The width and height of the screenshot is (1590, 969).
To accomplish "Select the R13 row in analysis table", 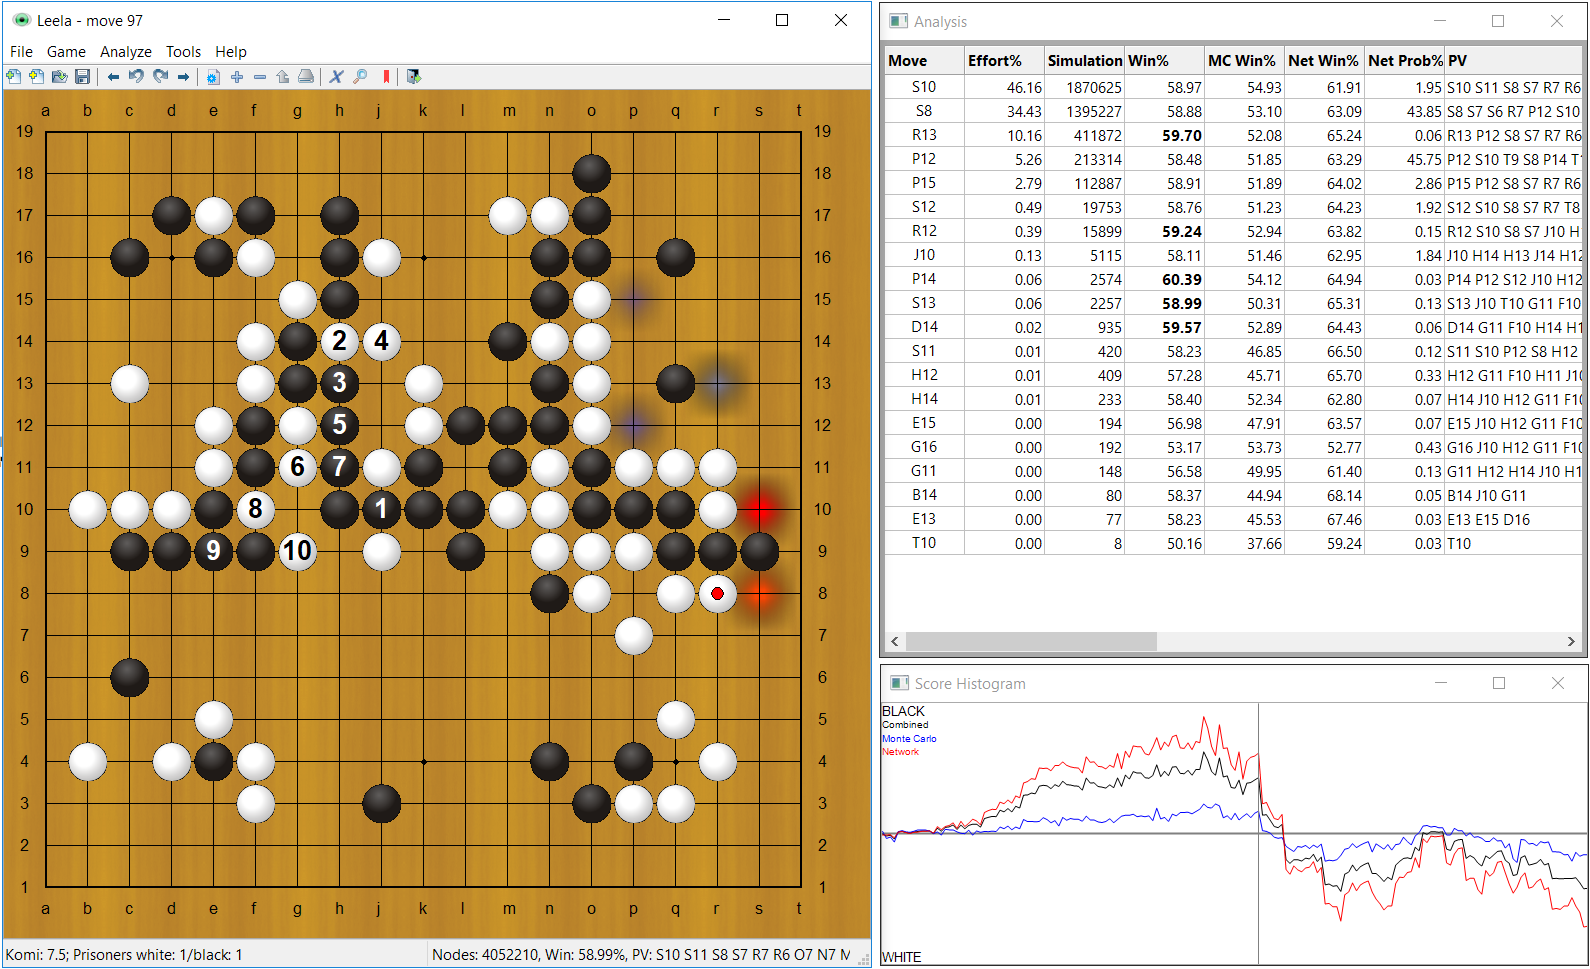I will [x=1234, y=135].
